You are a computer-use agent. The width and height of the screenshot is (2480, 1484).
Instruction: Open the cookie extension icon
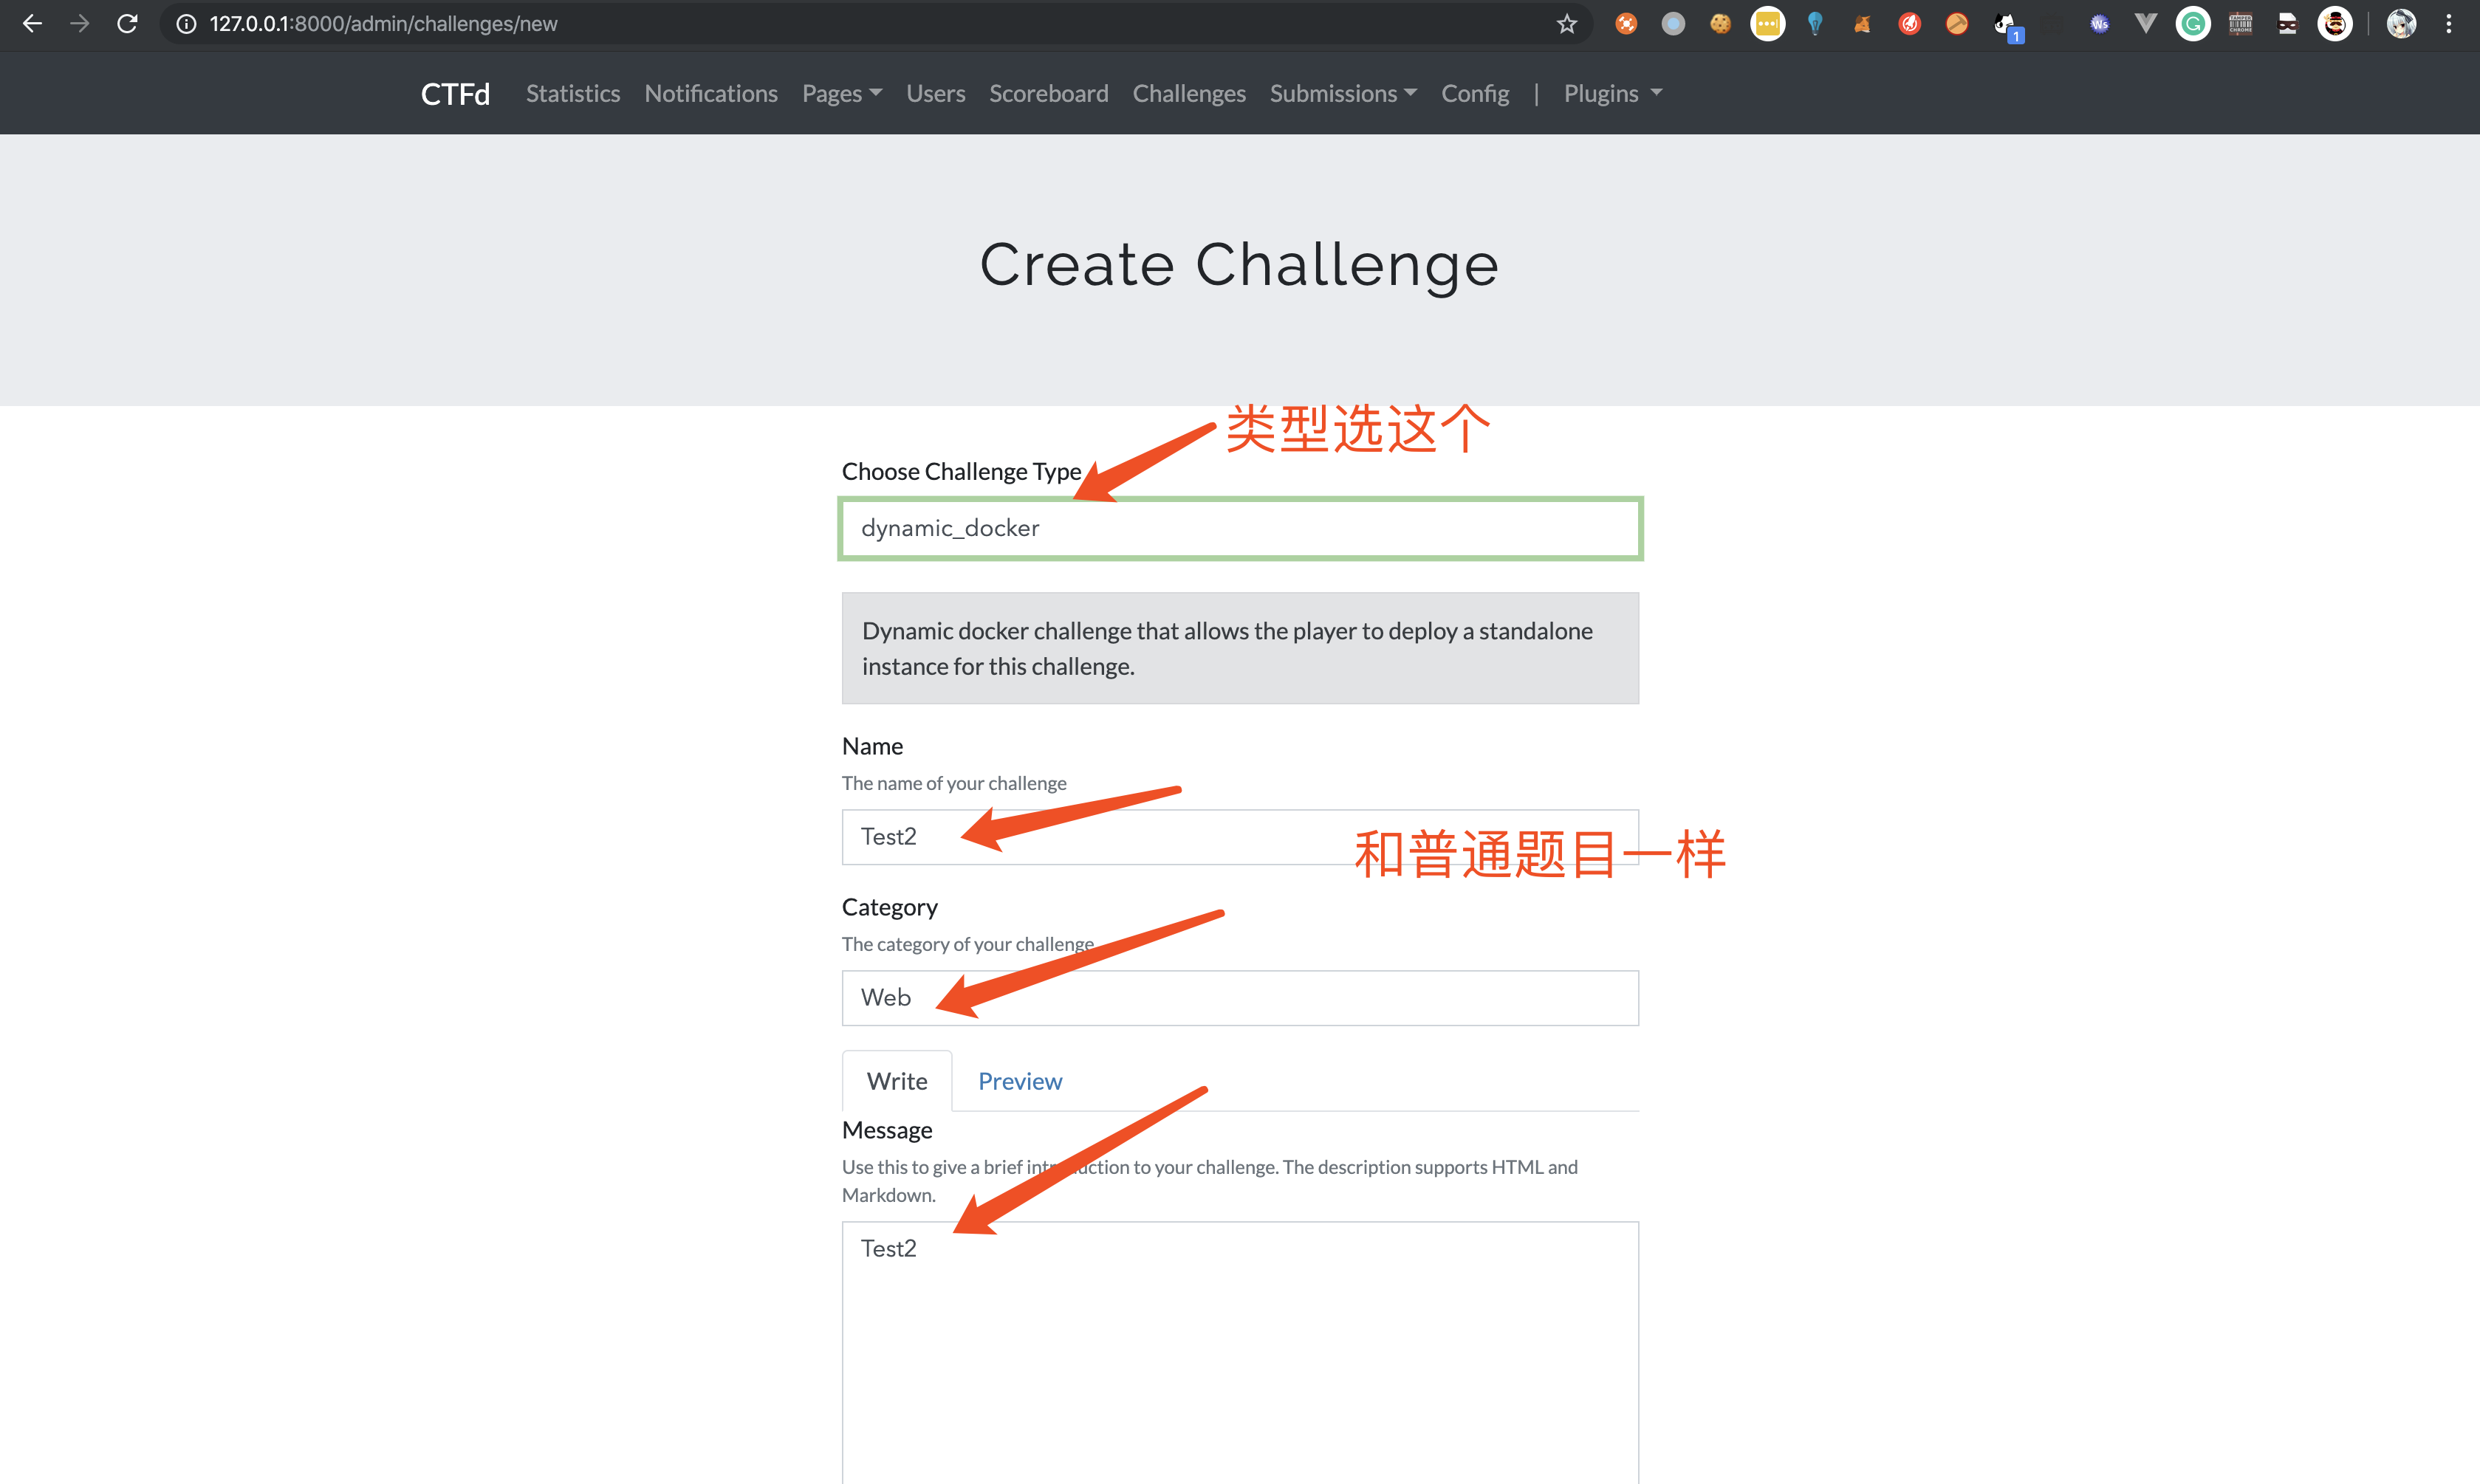[x=1720, y=24]
